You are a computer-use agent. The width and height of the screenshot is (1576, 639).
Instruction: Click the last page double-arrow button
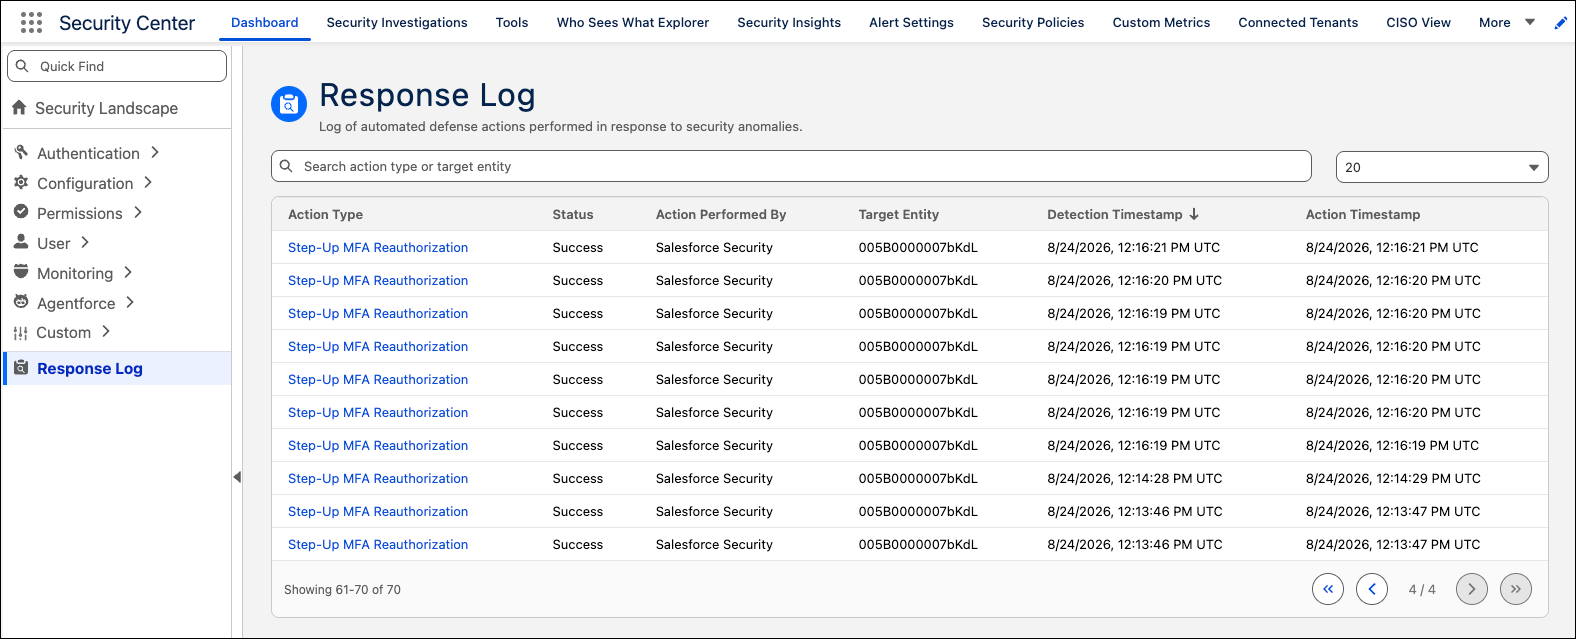coord(1516,589)
